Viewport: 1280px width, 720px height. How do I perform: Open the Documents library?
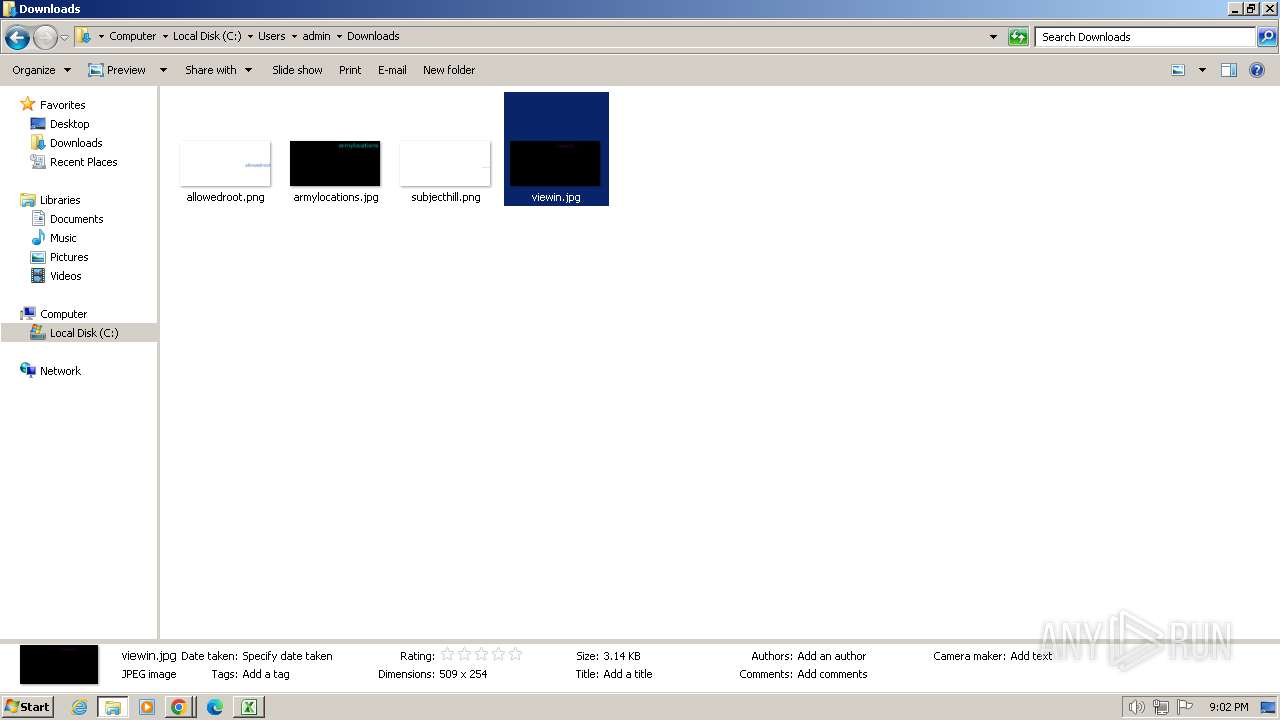[x=76, y=219]
